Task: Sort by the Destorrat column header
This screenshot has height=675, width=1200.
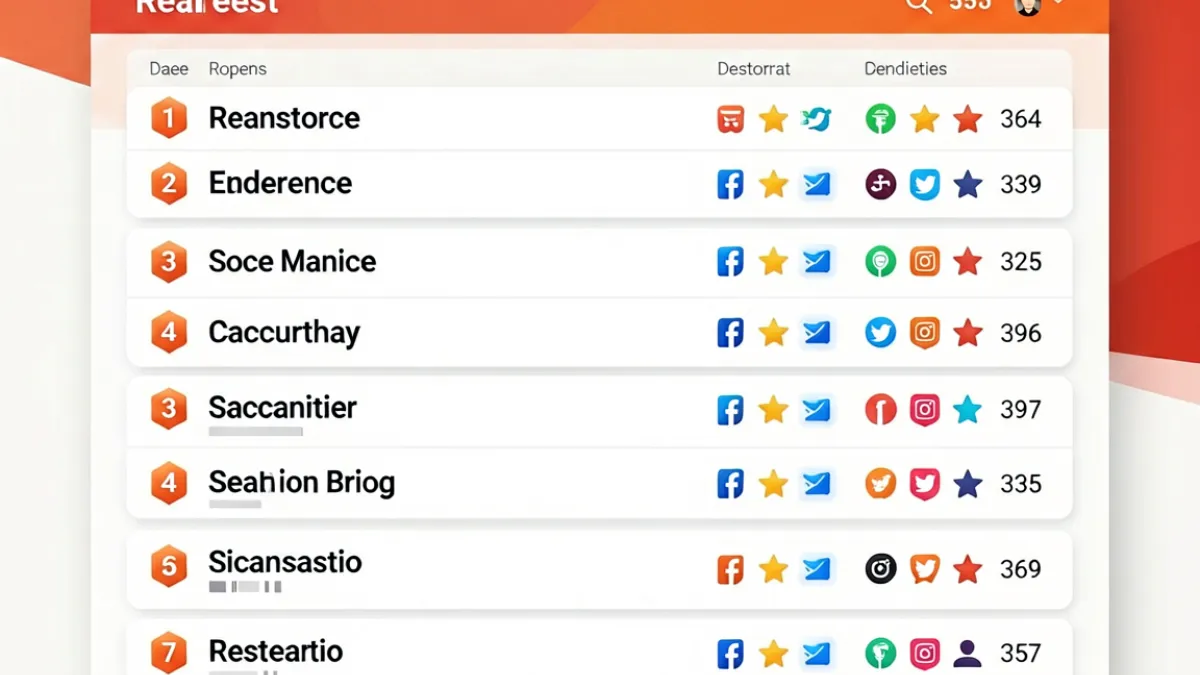Action: (754, 69)
